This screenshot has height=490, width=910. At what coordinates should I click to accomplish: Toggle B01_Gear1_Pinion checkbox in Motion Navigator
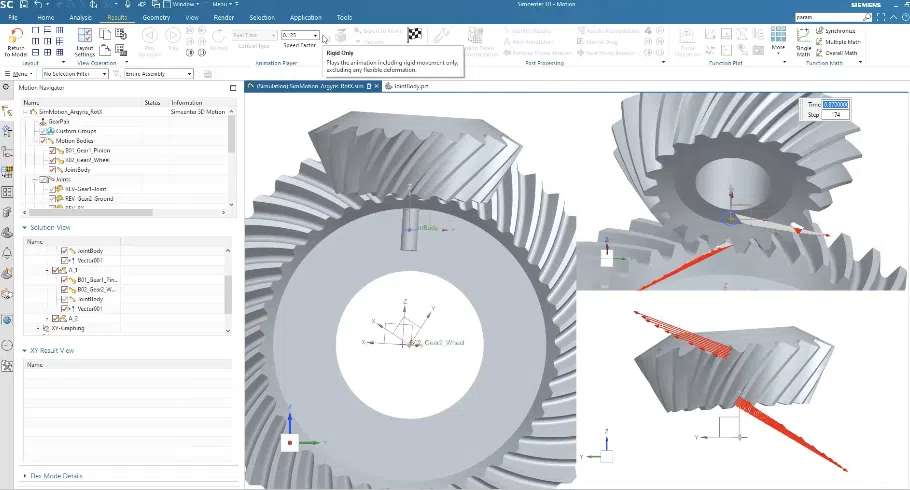tap(53, 150)
